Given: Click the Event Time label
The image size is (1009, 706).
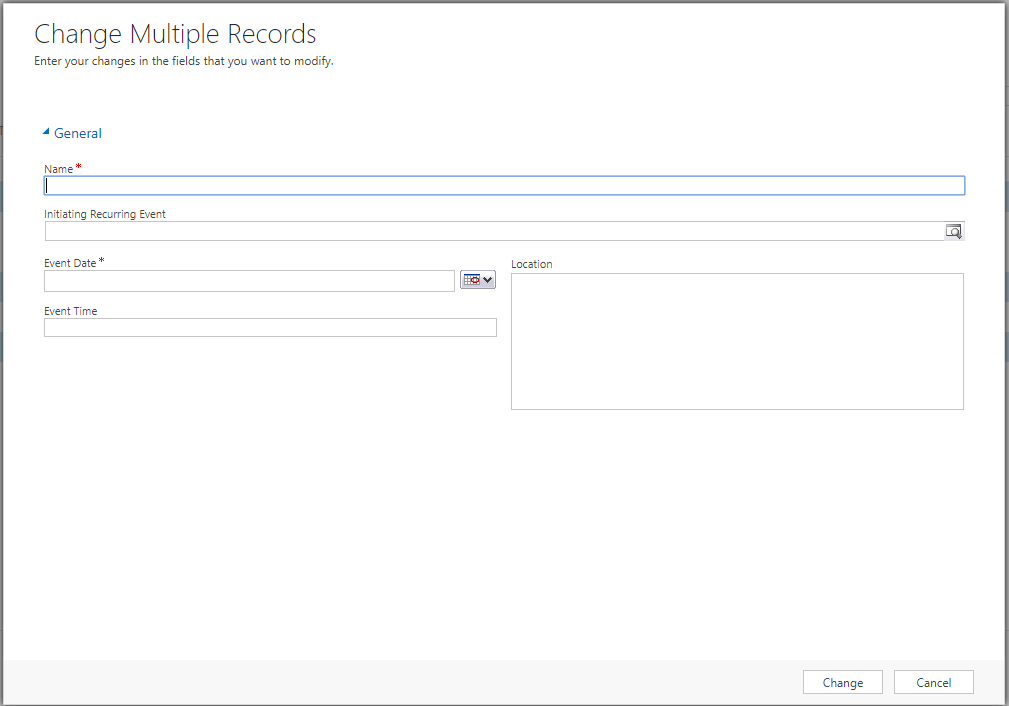Looking at the screenshot, I should click(x=71, y=311).
